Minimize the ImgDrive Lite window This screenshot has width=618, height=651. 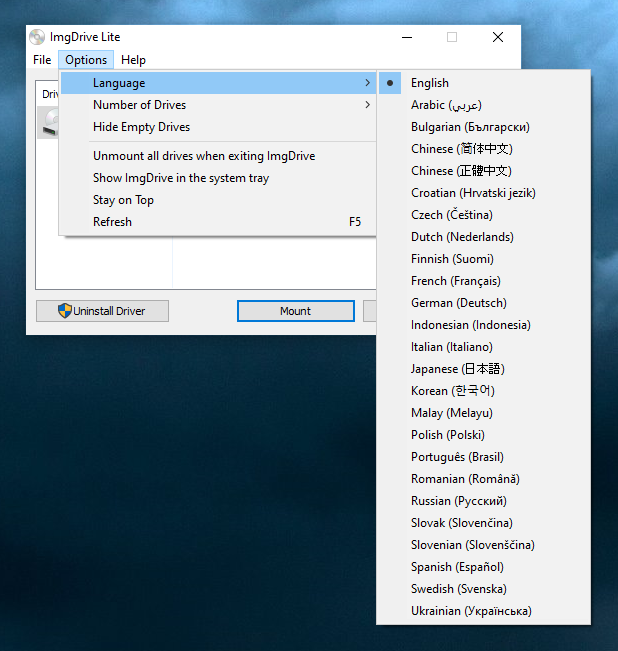point(407,37)
